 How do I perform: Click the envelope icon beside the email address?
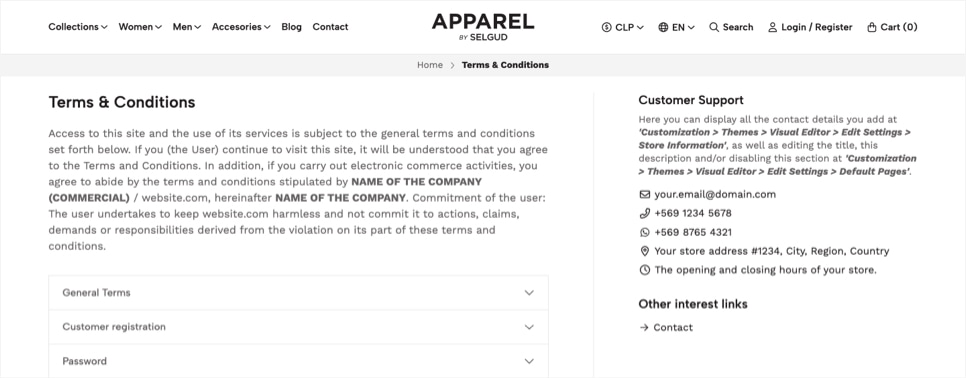coord(645,195)
